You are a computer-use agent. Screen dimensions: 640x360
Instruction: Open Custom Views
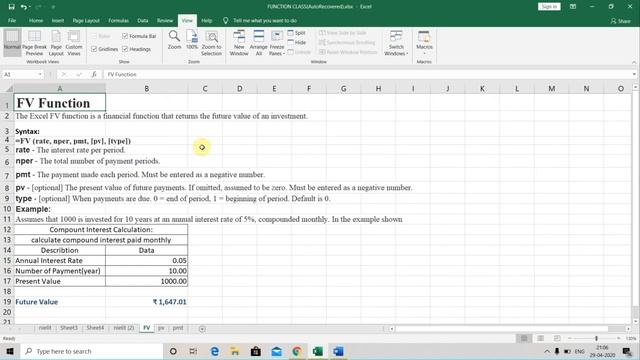(74, 43)
